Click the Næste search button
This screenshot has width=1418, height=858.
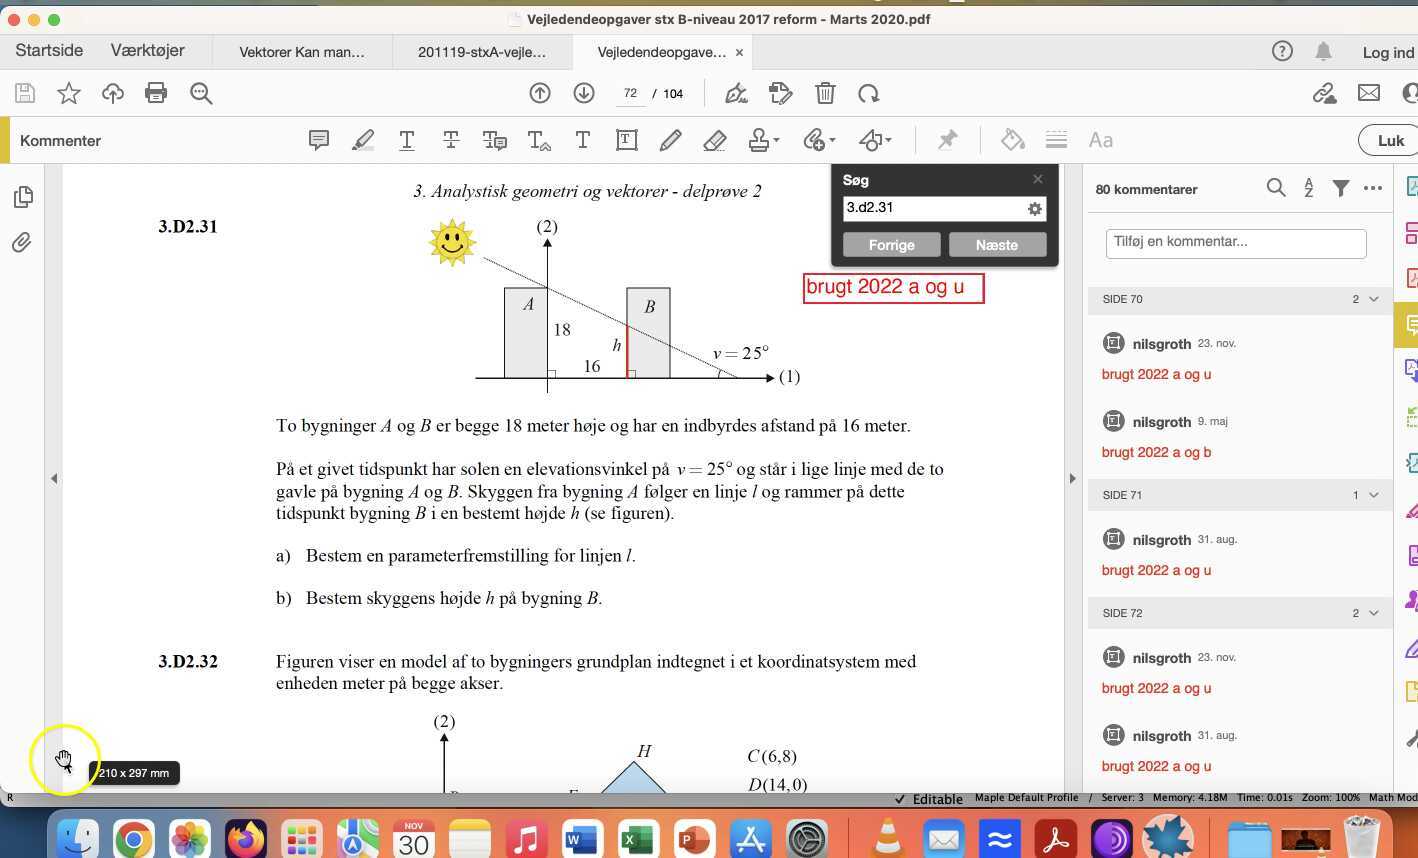[x=996, y=245]
